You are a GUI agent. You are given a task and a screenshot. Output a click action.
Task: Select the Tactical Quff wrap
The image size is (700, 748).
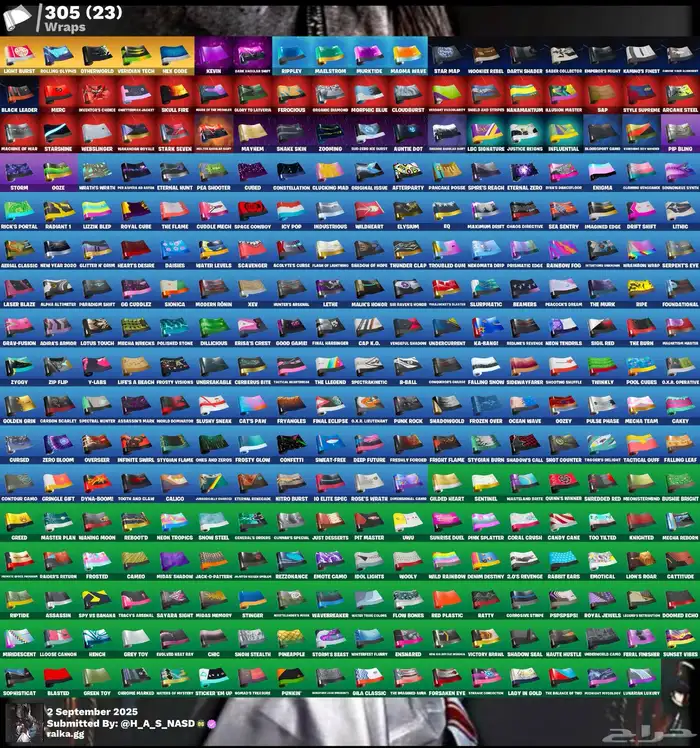[x=641, y=445]
